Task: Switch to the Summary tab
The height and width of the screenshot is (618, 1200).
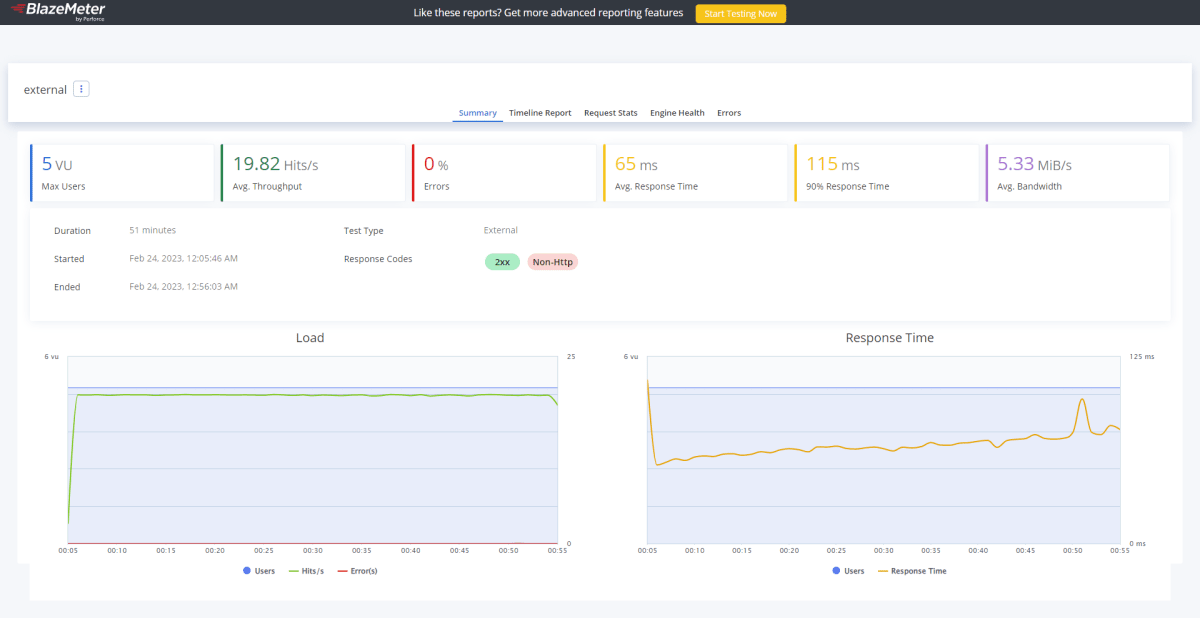Action: click(x=478, y=113)
